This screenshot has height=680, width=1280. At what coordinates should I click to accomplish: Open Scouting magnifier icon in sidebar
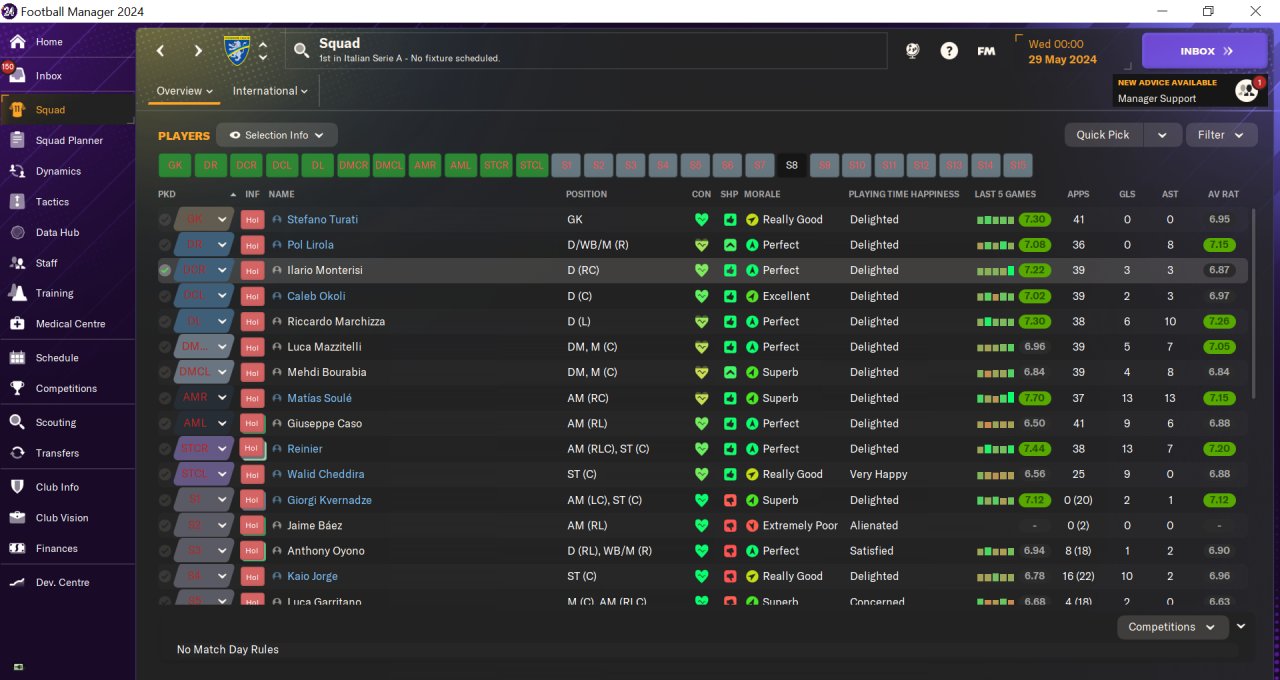pos(17,423)
